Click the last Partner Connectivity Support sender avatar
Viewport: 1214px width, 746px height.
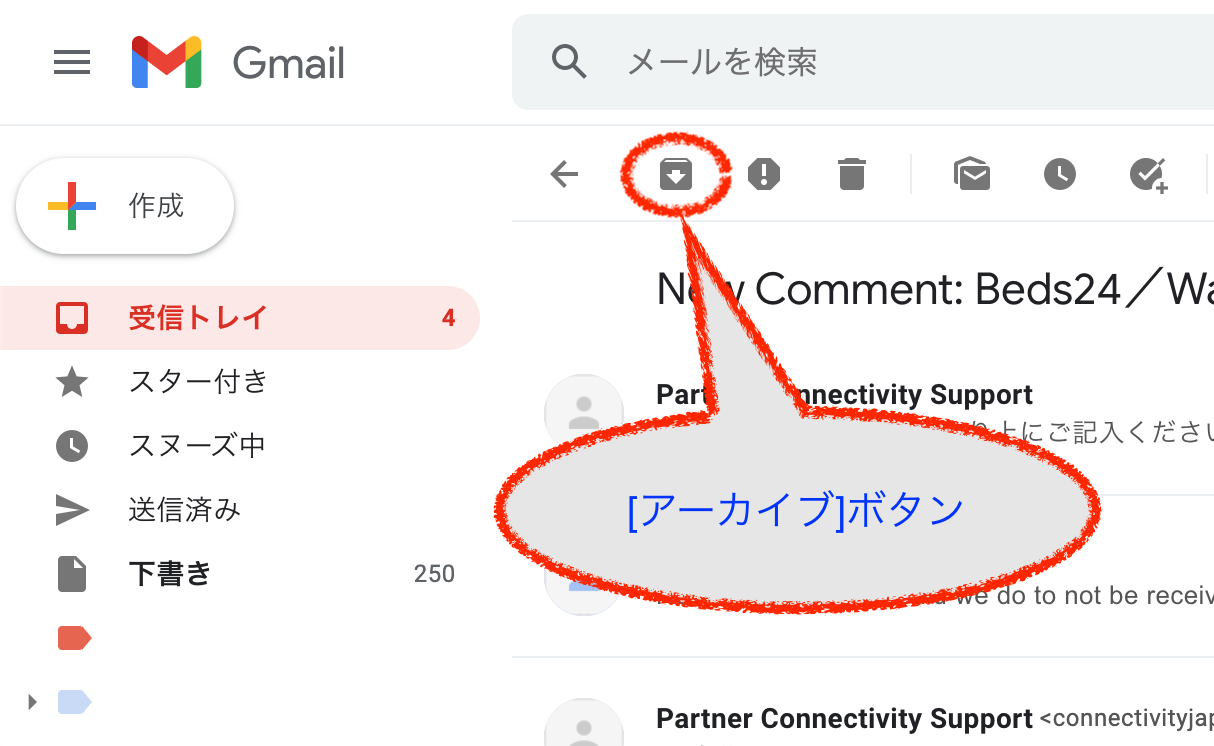click(x=583, y=724)
